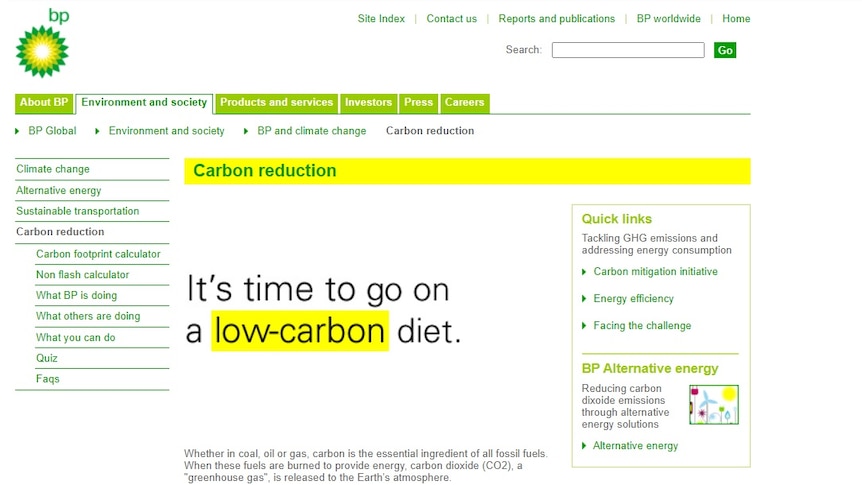Image resolution: width=862 pixels, height=485 pixels.
Task: Open the Carbon footprint calculator
Action: click(x=98, y=254)
